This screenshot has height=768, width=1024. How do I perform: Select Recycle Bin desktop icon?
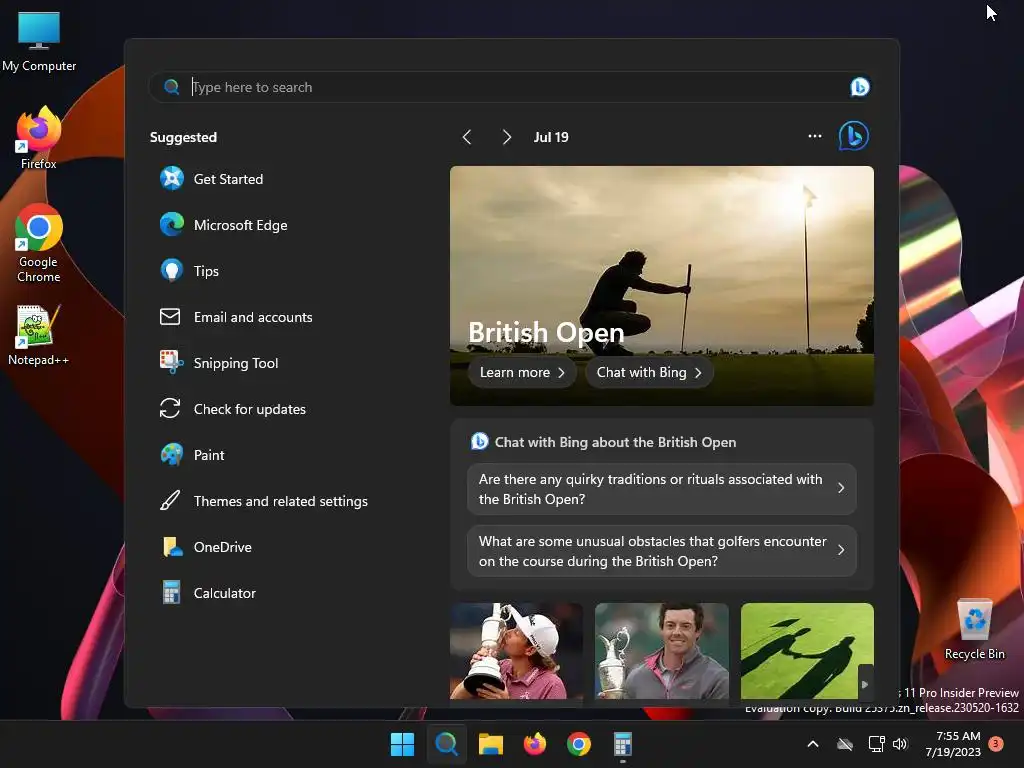974,629
